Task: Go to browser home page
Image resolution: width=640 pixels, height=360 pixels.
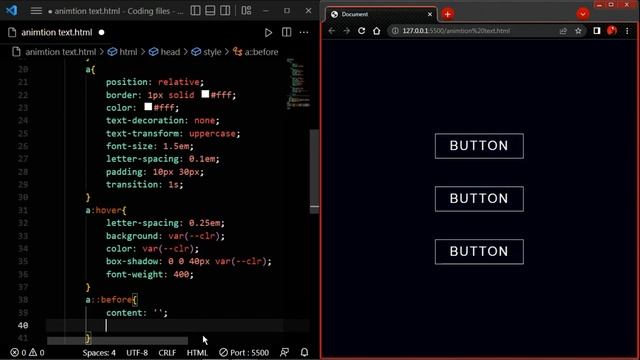Action: coord(377,31)
